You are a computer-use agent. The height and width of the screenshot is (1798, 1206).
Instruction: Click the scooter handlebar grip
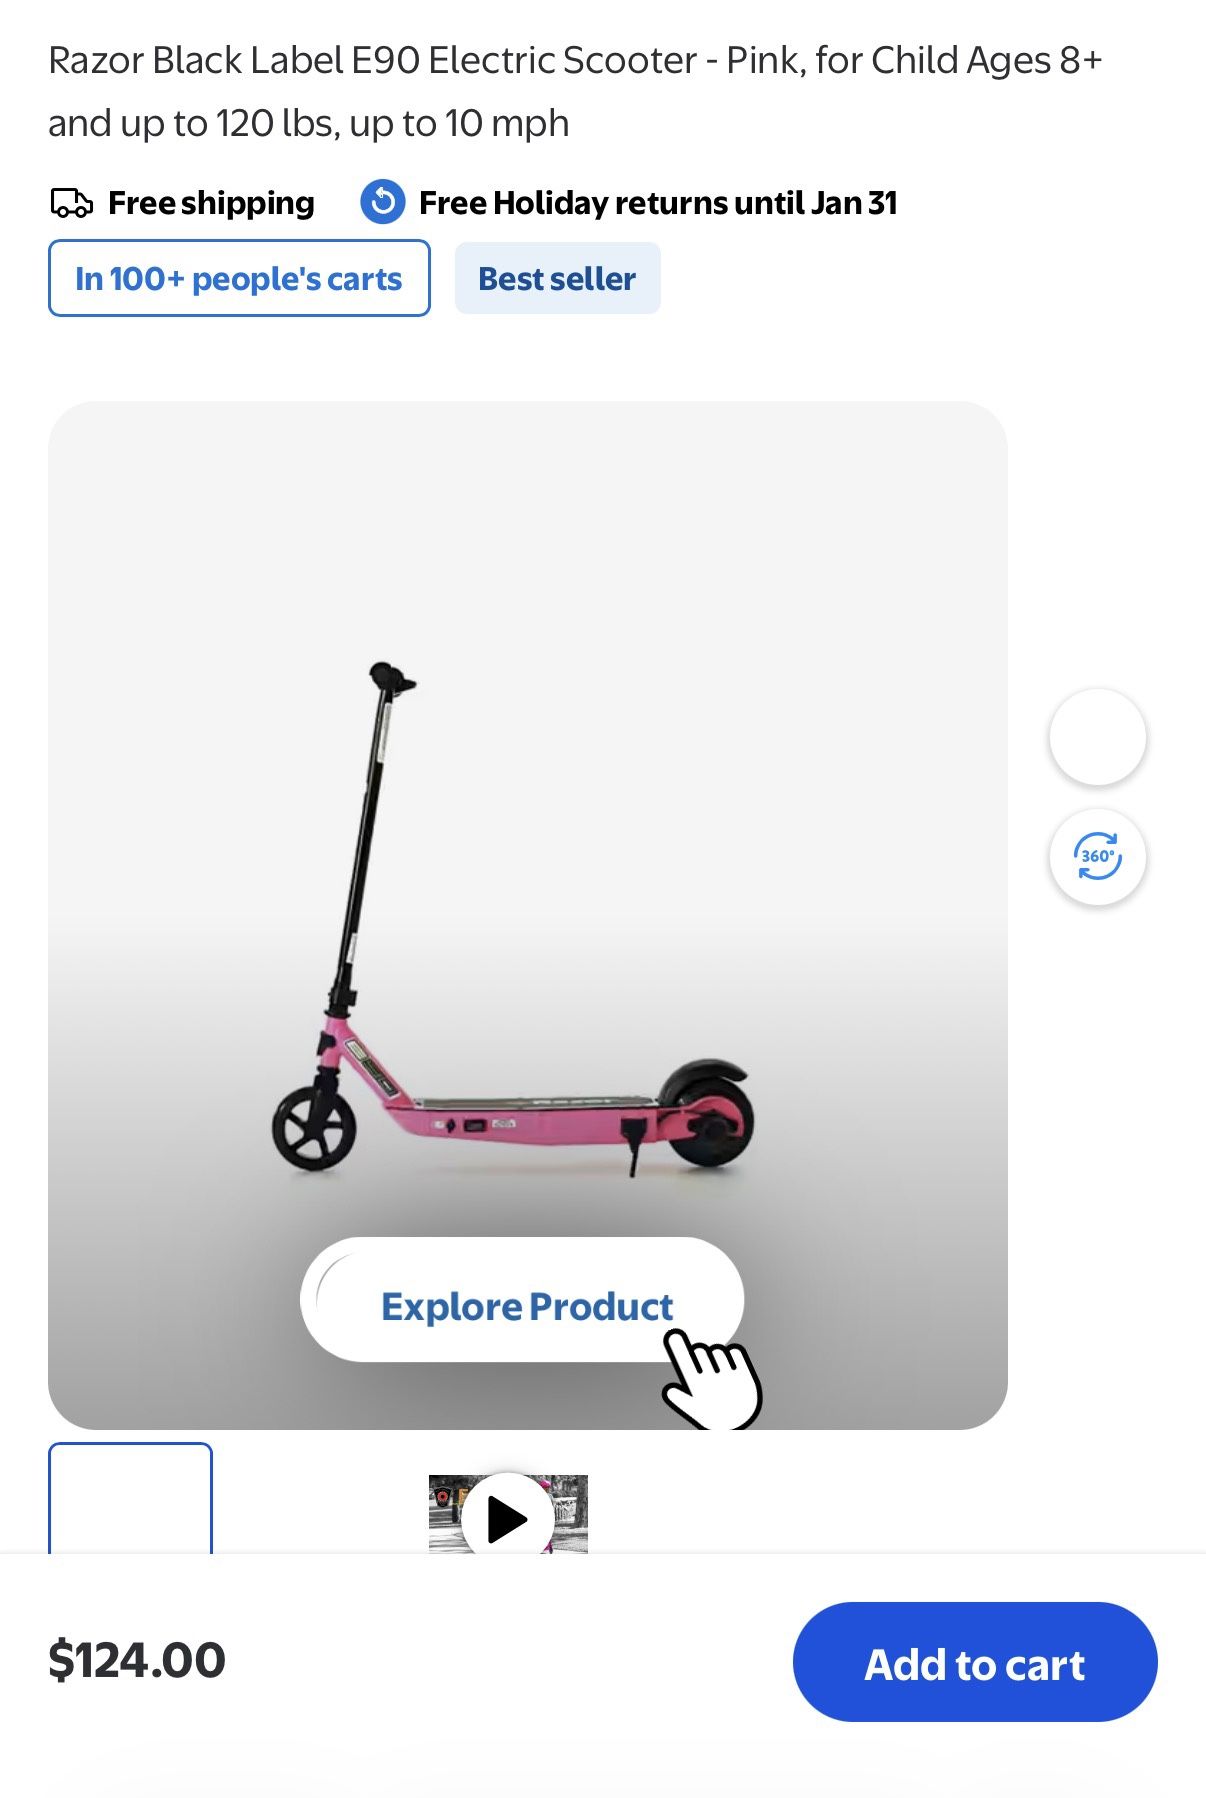coord(392,676)
